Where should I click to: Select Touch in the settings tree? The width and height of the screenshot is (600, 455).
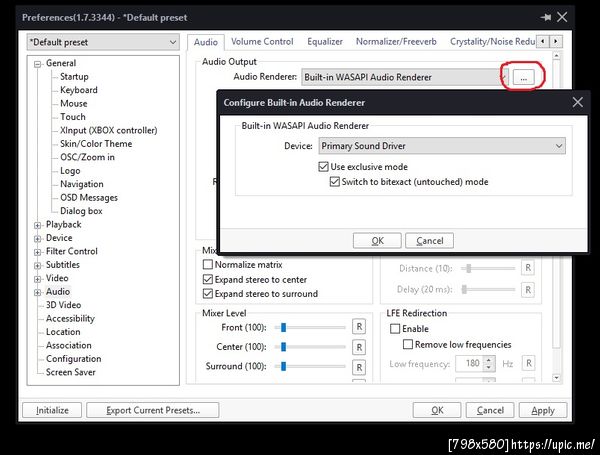[72, 117]
